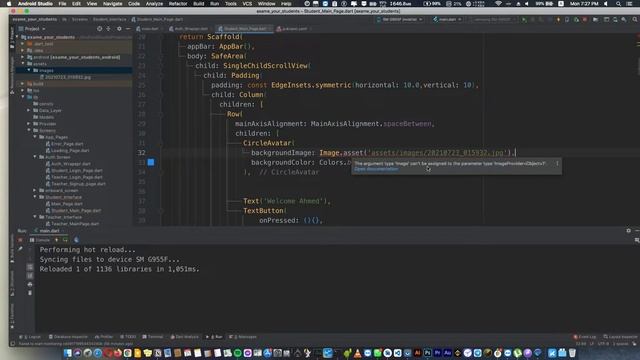Open the Logcat tool window tab
Image resolution: width=640 pixels, height=360 pixels.
click(30, 337)
